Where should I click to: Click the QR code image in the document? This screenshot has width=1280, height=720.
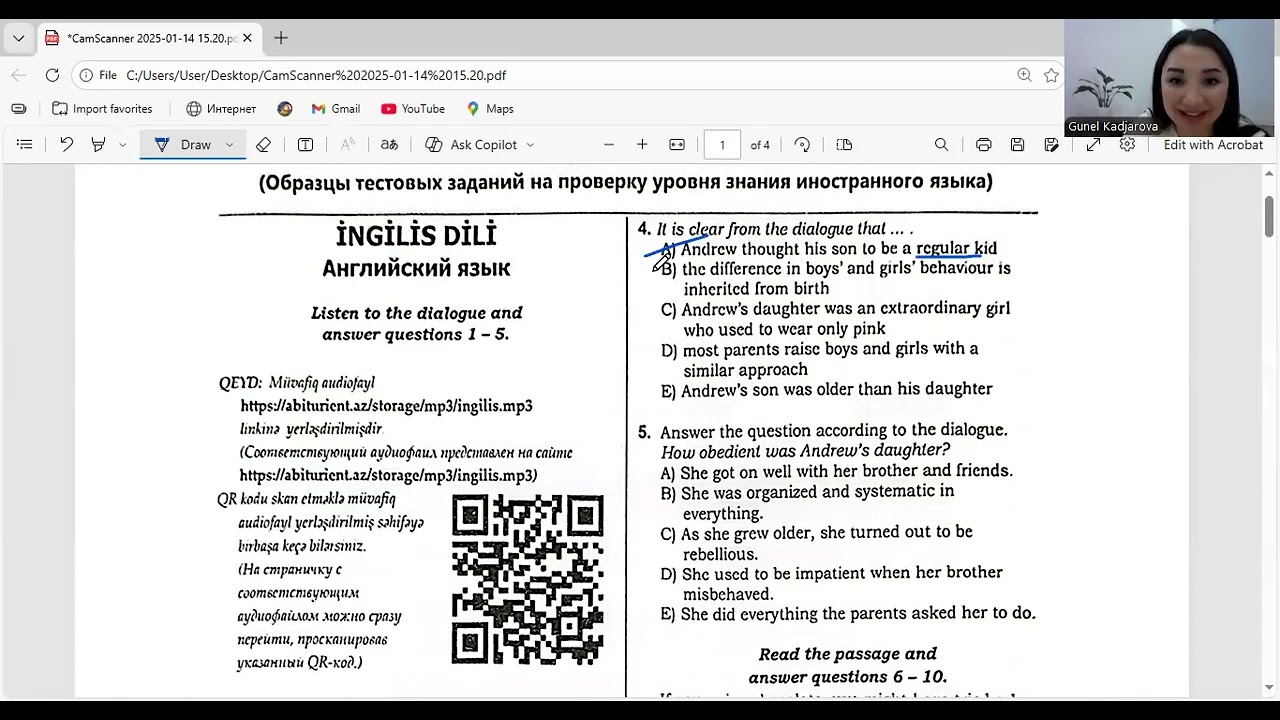tap(528, 580)
